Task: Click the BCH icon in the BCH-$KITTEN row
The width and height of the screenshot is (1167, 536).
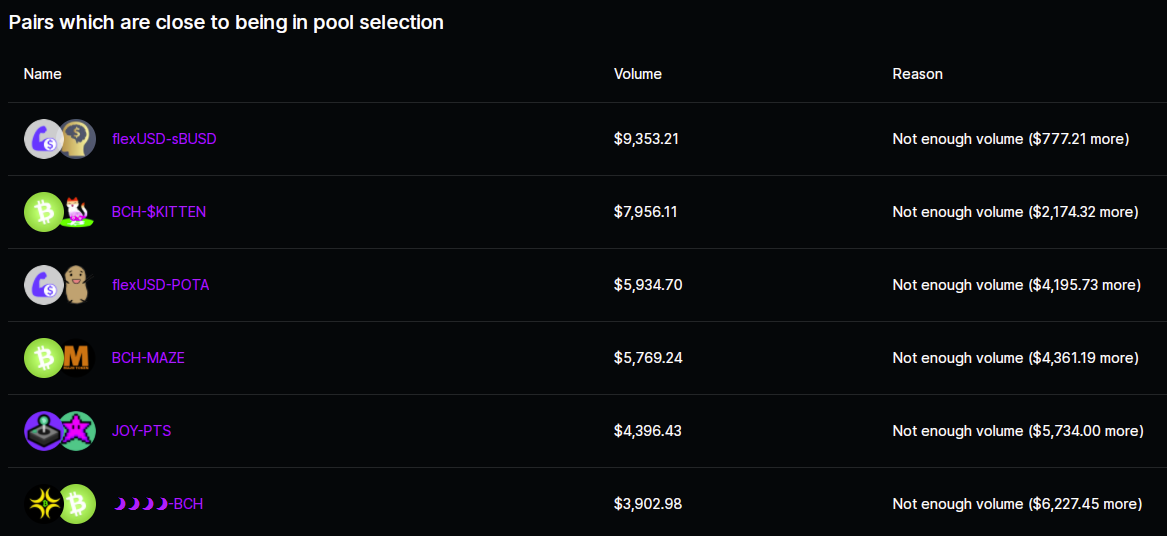Action: tap(43, 212)
